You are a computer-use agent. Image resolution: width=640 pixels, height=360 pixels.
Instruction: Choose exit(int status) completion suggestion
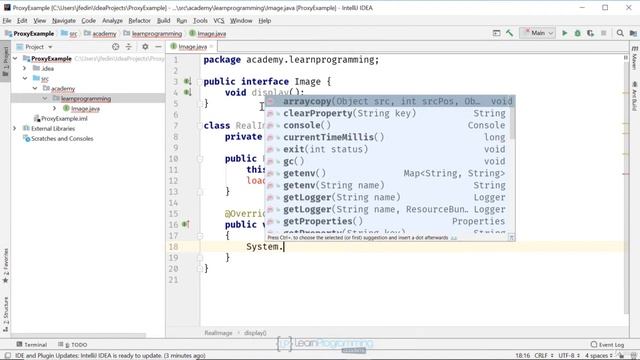[x=387, y=149]
